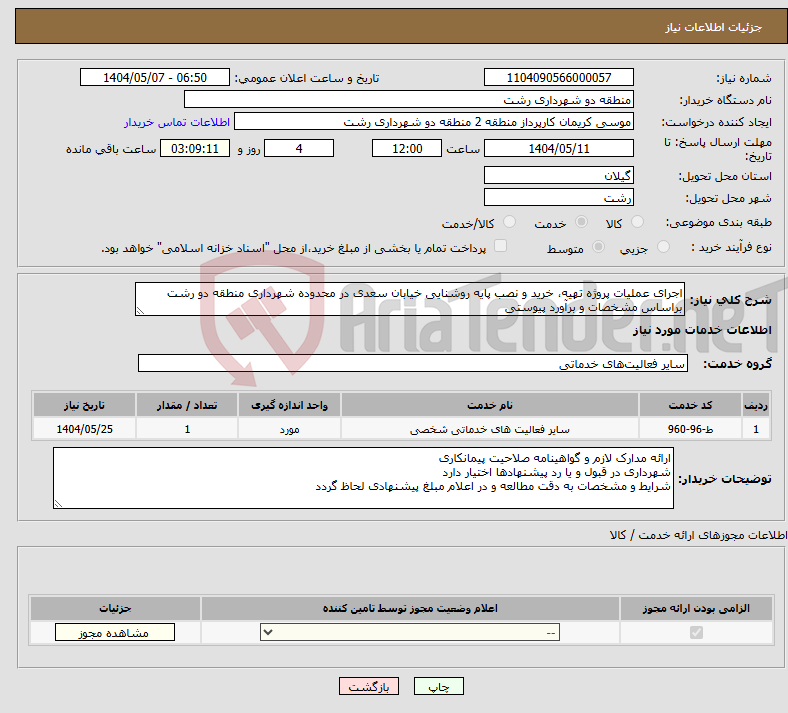
Task: Click the need number field 1104090566000057
Action: click(559, 77)
